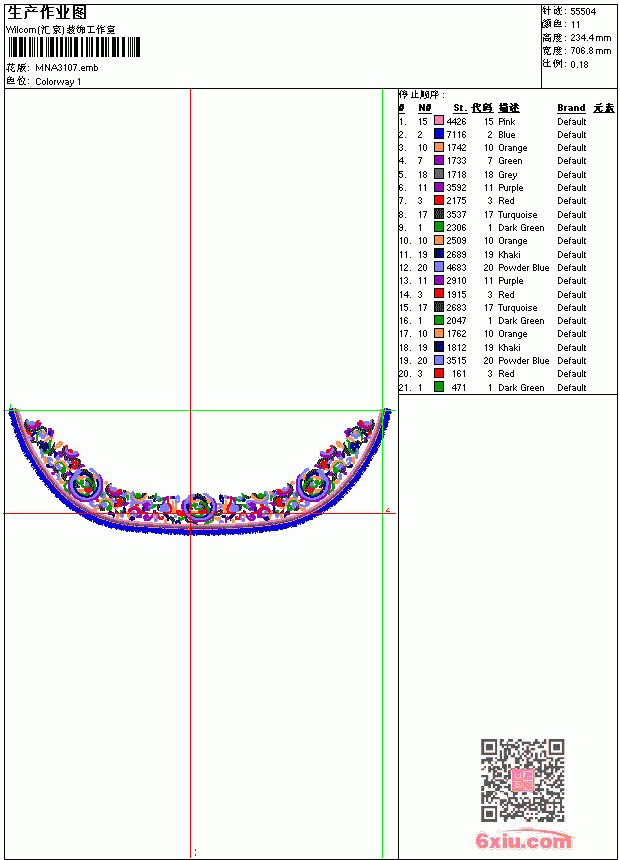Select the Turquoise swatch in row 8
Viewport: 620px width, 860px height.
[x=438, y=214]
